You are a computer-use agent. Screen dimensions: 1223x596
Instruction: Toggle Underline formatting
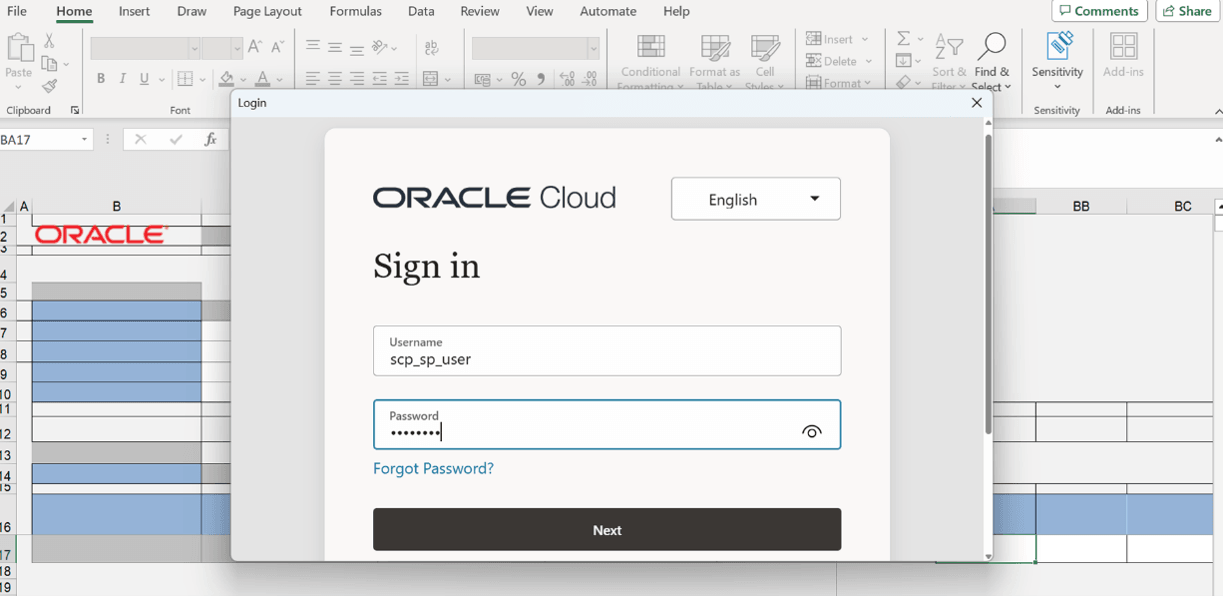click(145, 79)
